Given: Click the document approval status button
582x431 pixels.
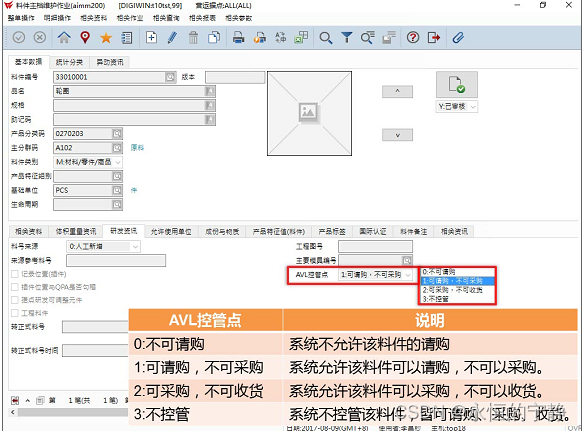Looking at the screenshot, I should click(457, 85).
